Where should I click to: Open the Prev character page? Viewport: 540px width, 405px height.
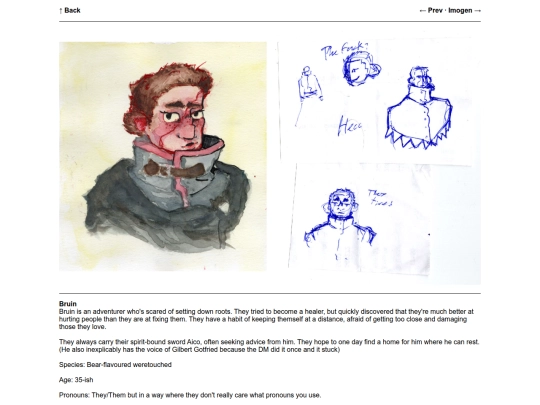(435, 10)
